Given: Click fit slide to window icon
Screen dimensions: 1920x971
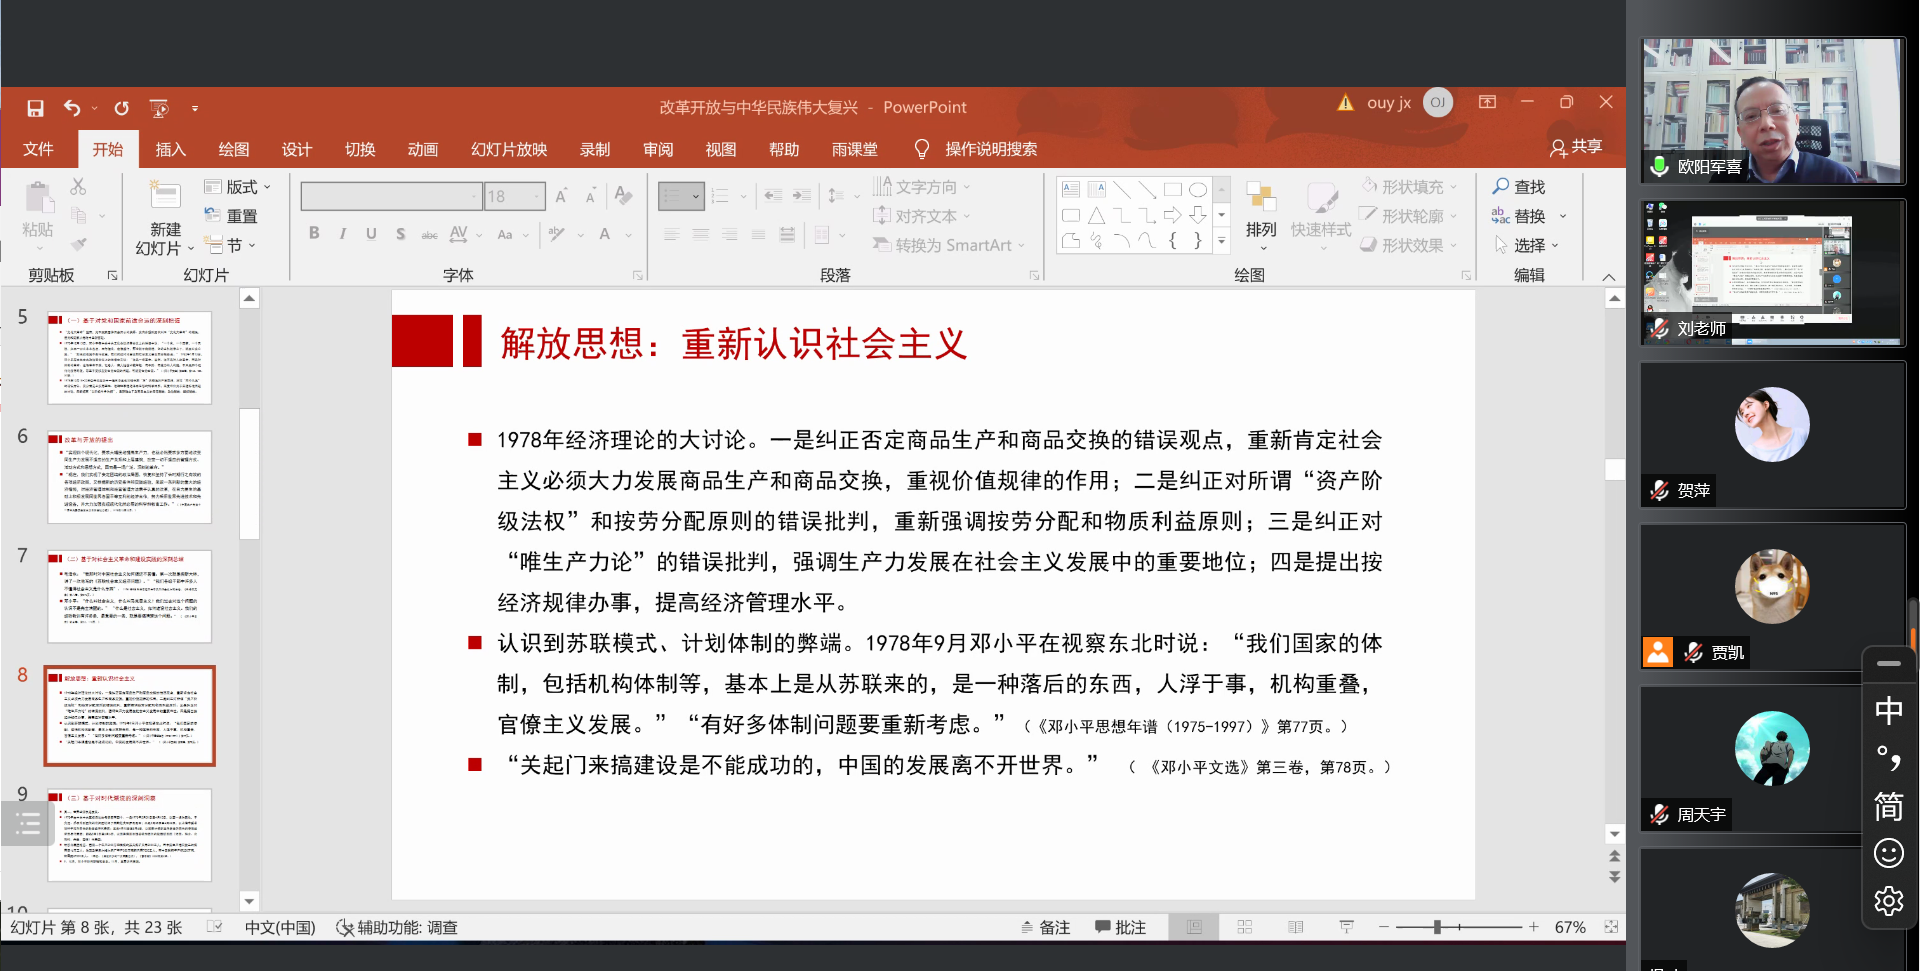Looking at the screenshot, I should click(1611, 927).
